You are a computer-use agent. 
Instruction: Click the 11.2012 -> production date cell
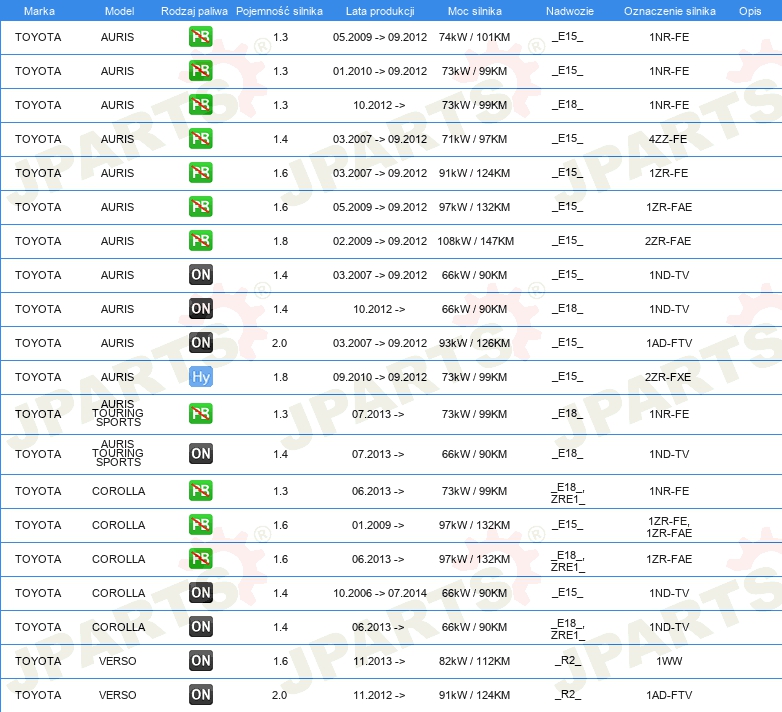pyautogui.click(x=379, y=695)
